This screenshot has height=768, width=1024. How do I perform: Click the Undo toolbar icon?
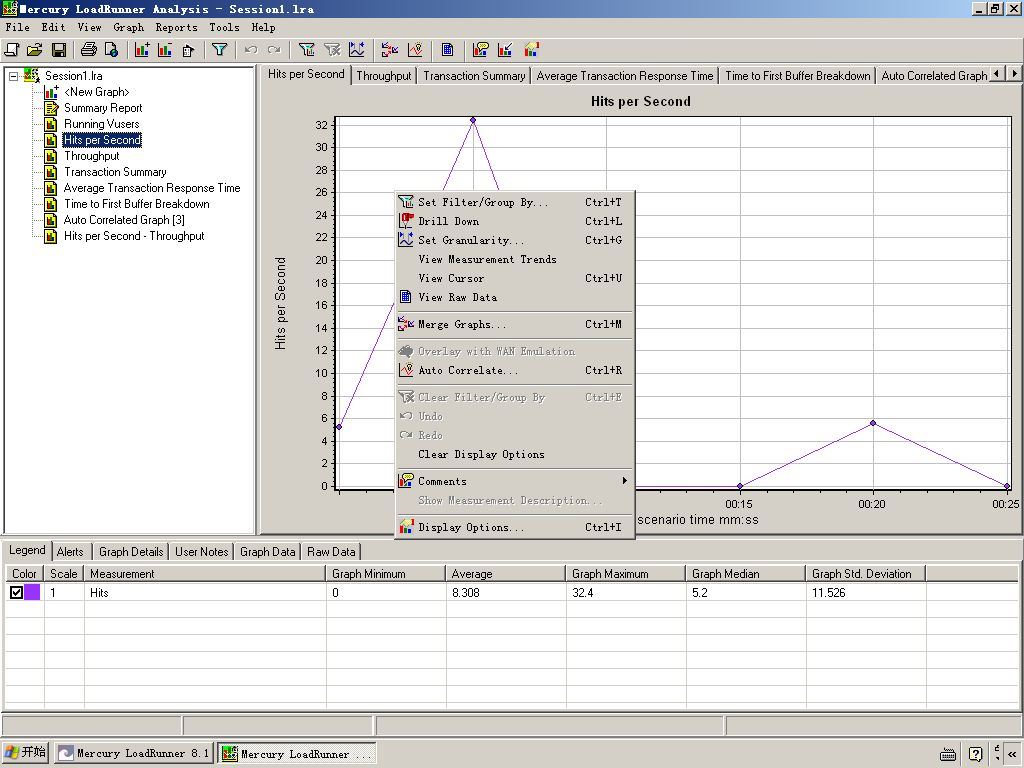coord(251,50)
